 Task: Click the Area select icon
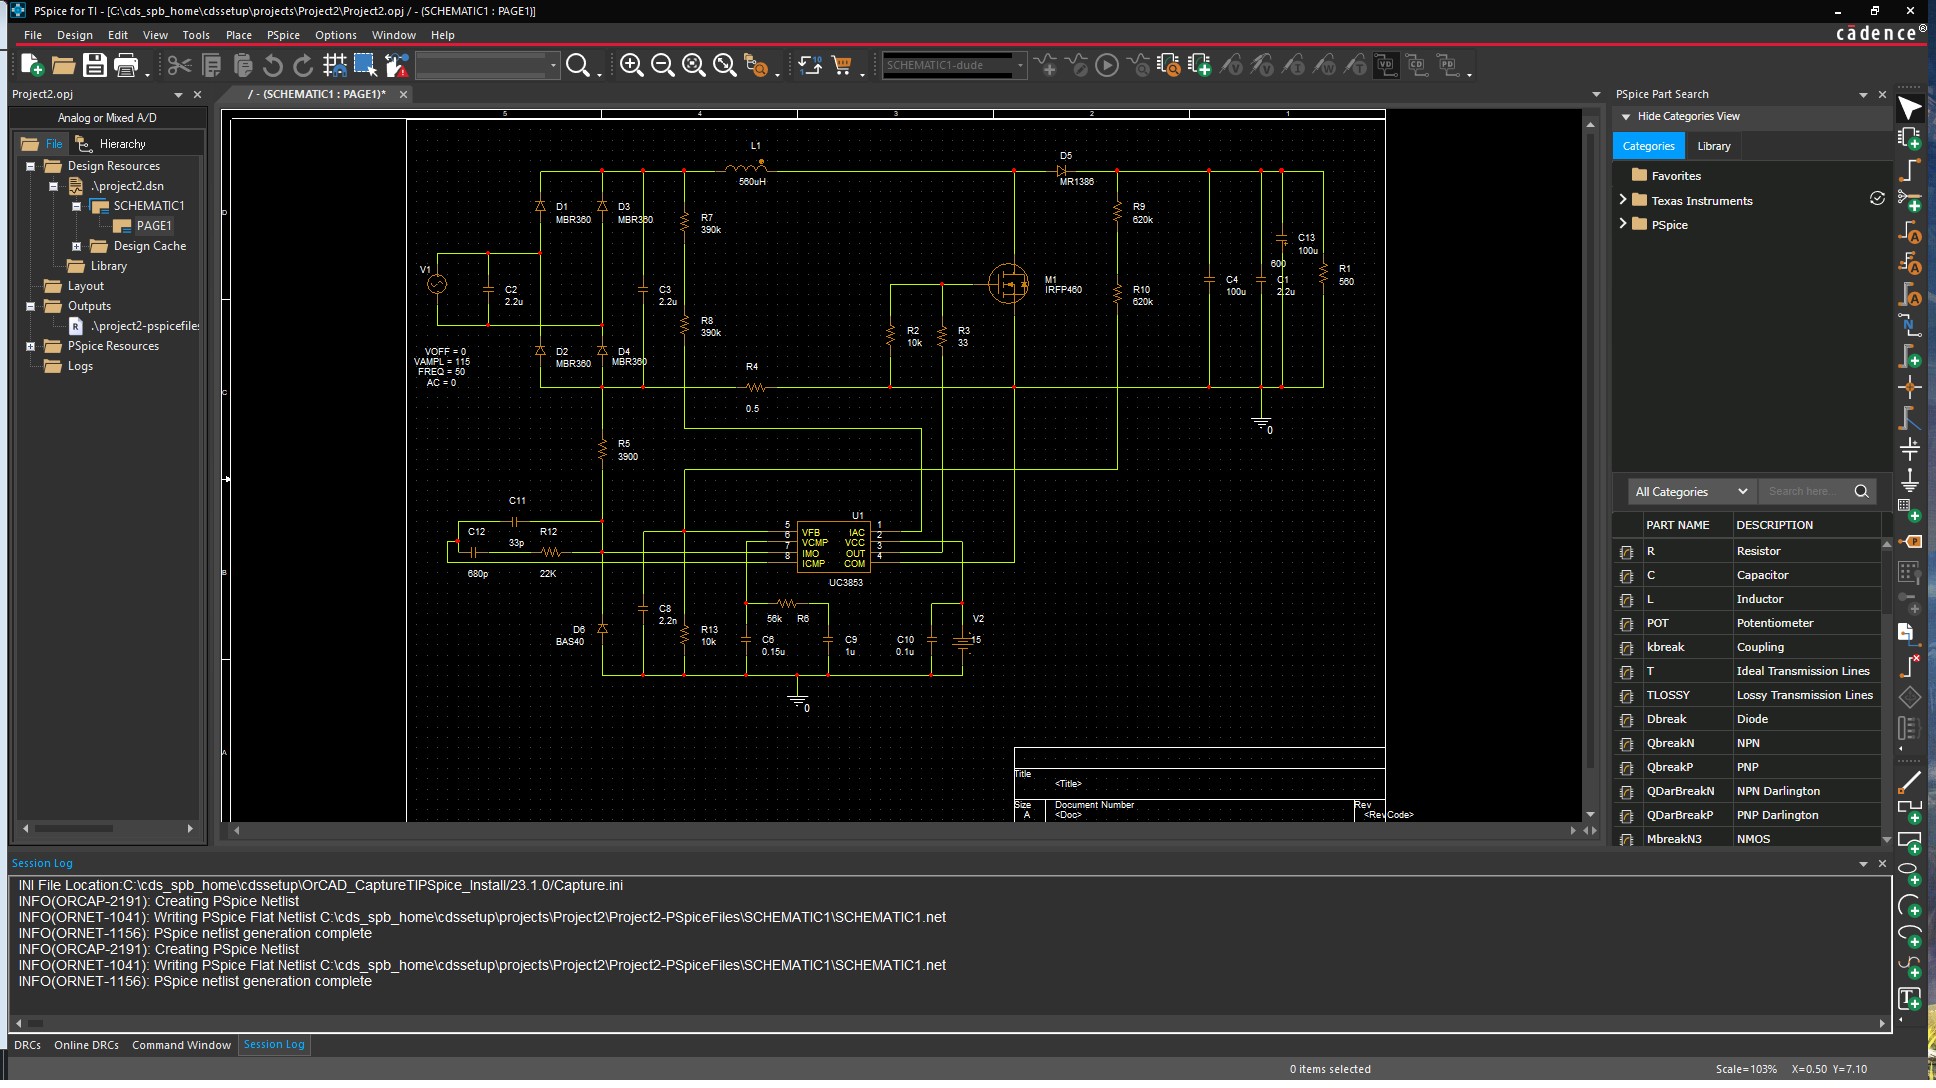[365, 65]
